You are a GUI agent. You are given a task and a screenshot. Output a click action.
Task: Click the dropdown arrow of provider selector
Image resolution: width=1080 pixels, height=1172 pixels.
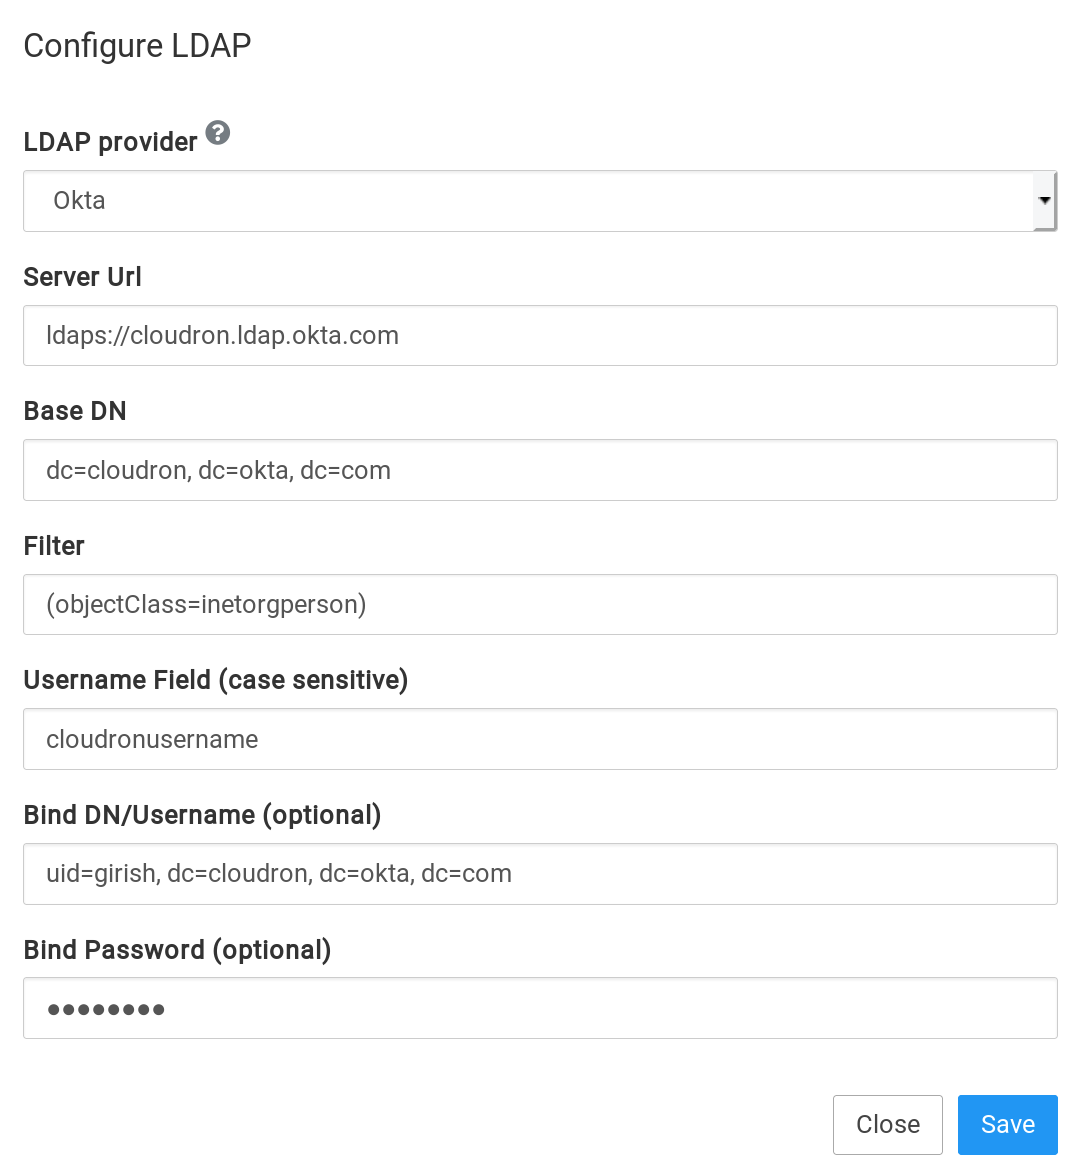click(1045, 201)
